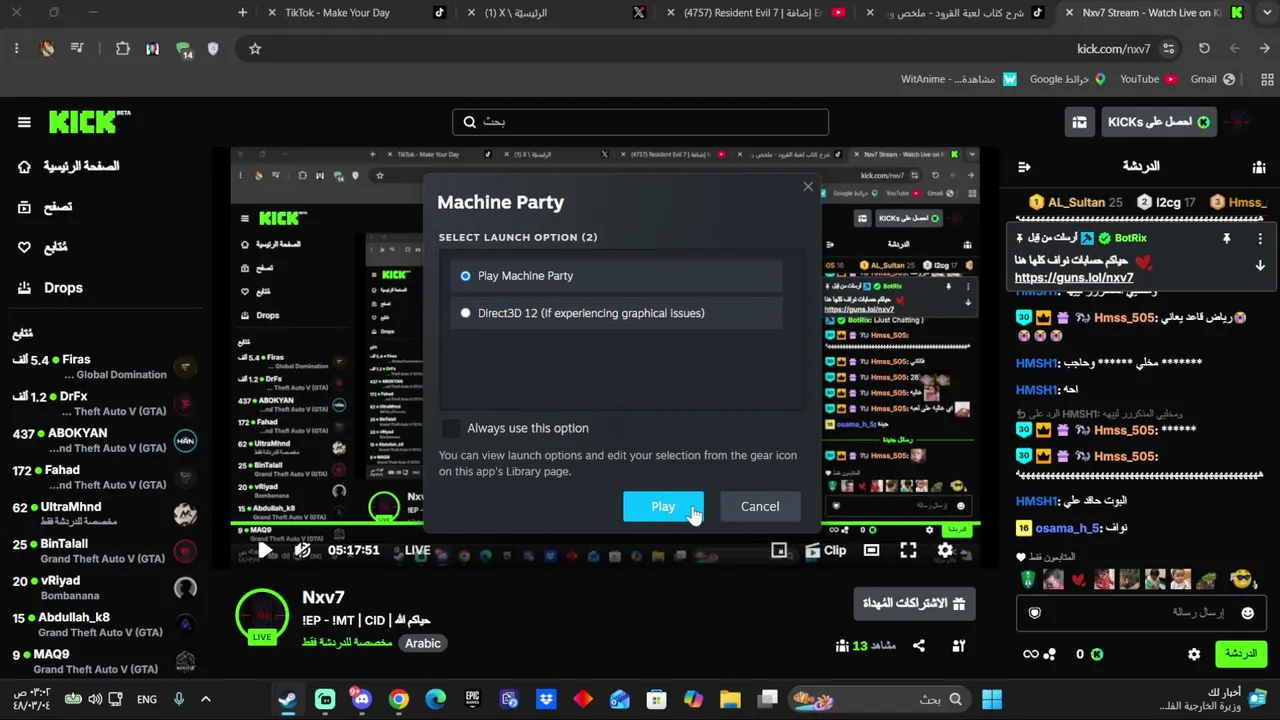Open the Kick dashboard icon beside the KICKs button
The height and width of the screenshot is (720, 1280).
1079,122
